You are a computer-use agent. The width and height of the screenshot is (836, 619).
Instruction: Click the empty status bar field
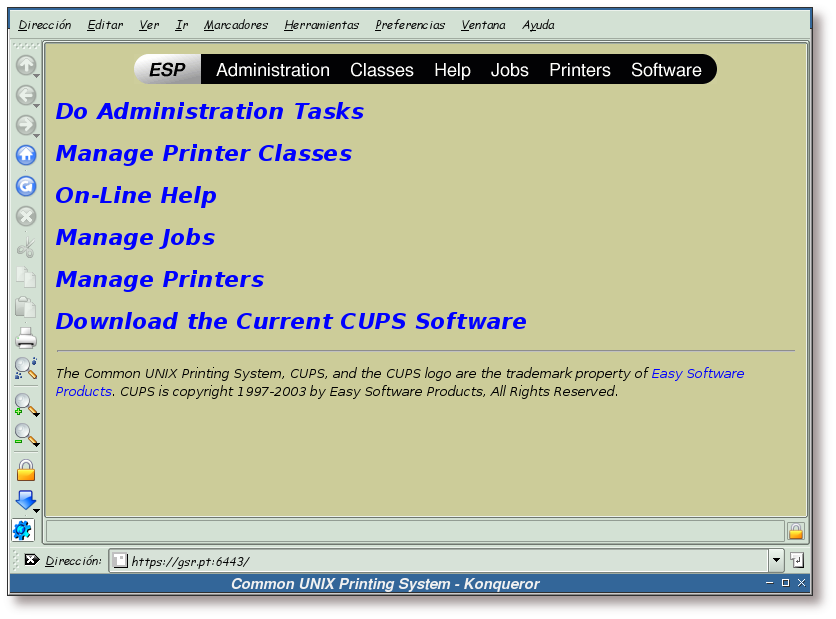pyautogui.click(x=415, y=532)
